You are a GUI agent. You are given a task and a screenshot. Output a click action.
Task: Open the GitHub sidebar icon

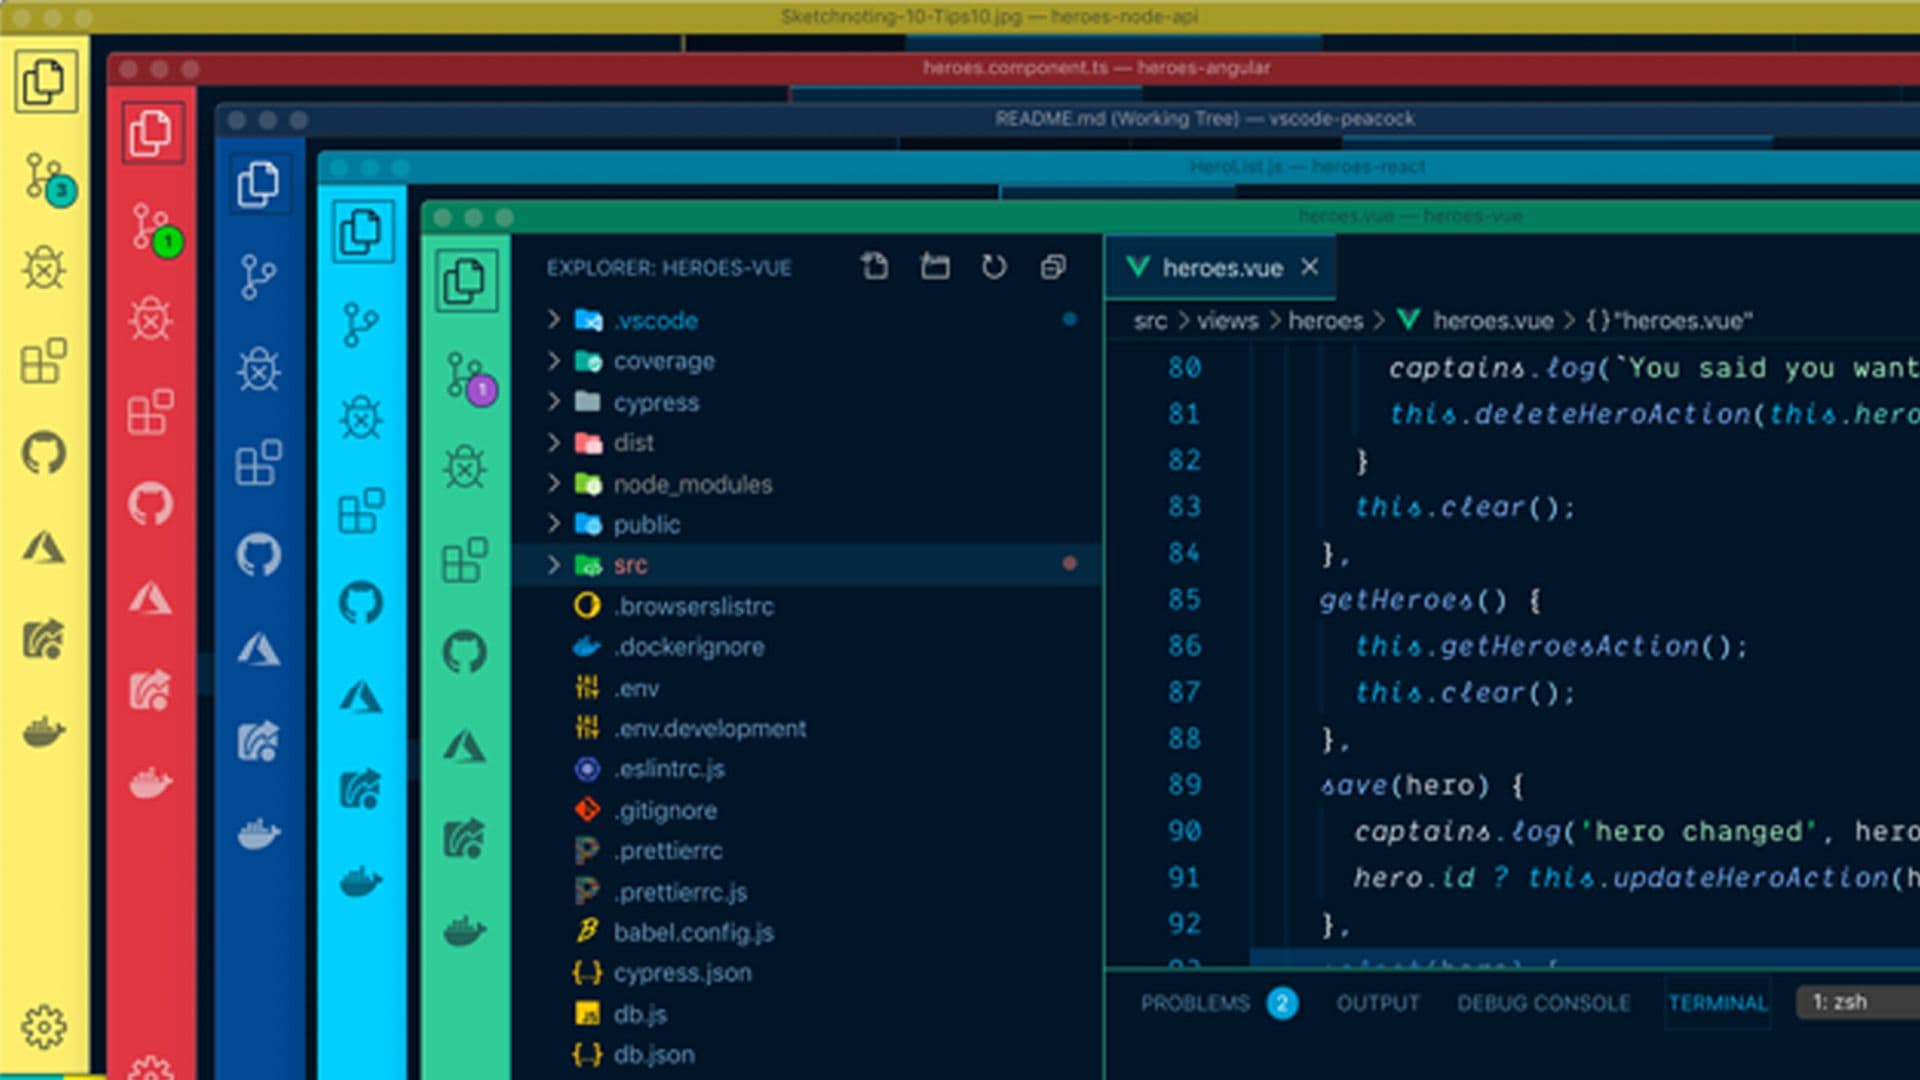465,650
